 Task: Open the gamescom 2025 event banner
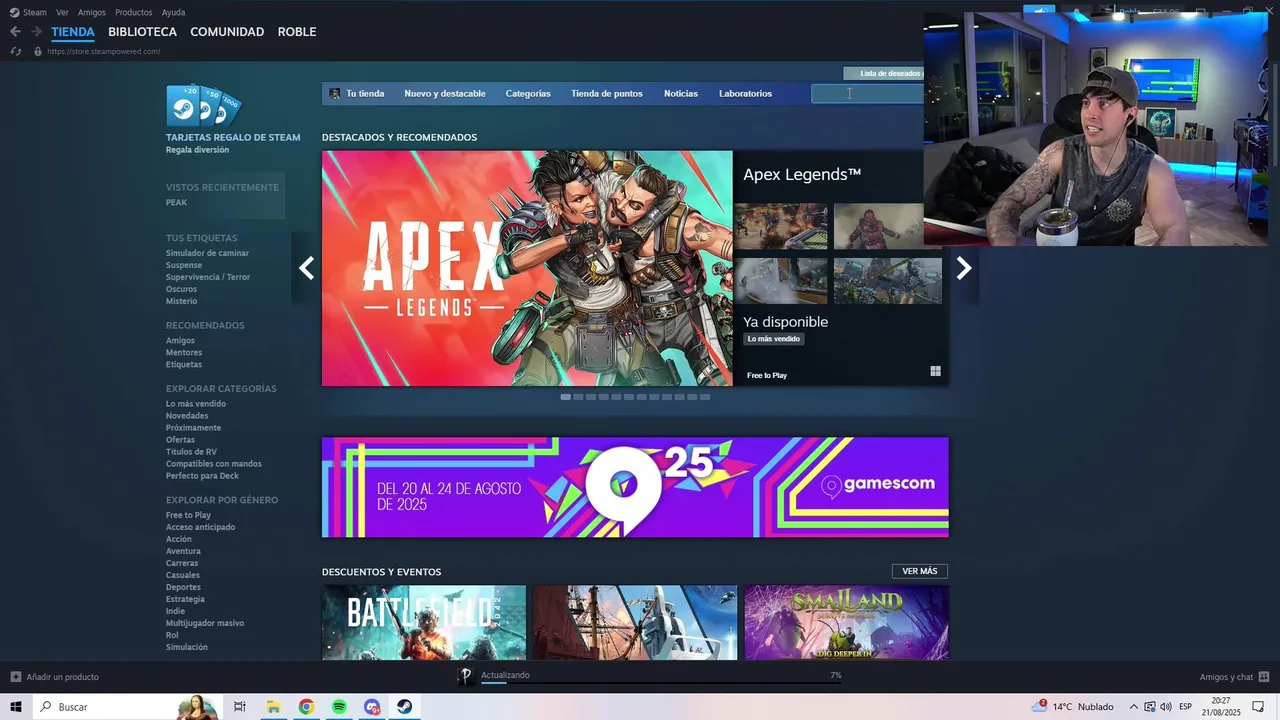click(635, 487)
